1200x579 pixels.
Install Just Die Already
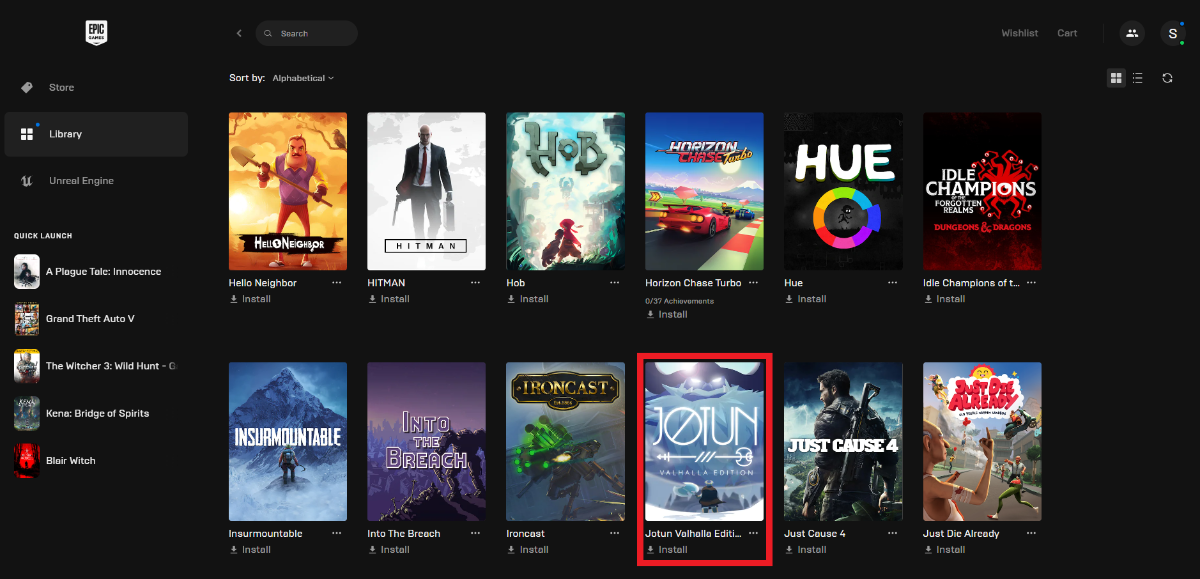(x=944, y=549)
